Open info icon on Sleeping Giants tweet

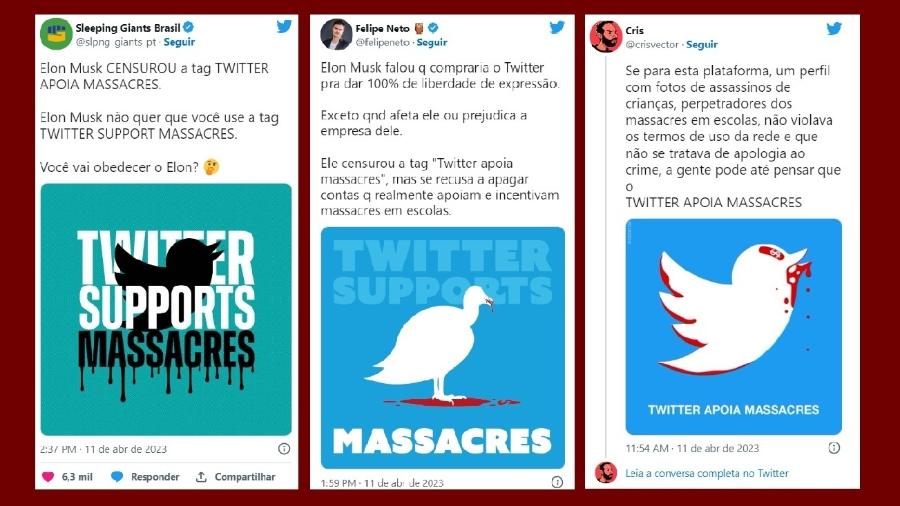click(x=284, y=449)
